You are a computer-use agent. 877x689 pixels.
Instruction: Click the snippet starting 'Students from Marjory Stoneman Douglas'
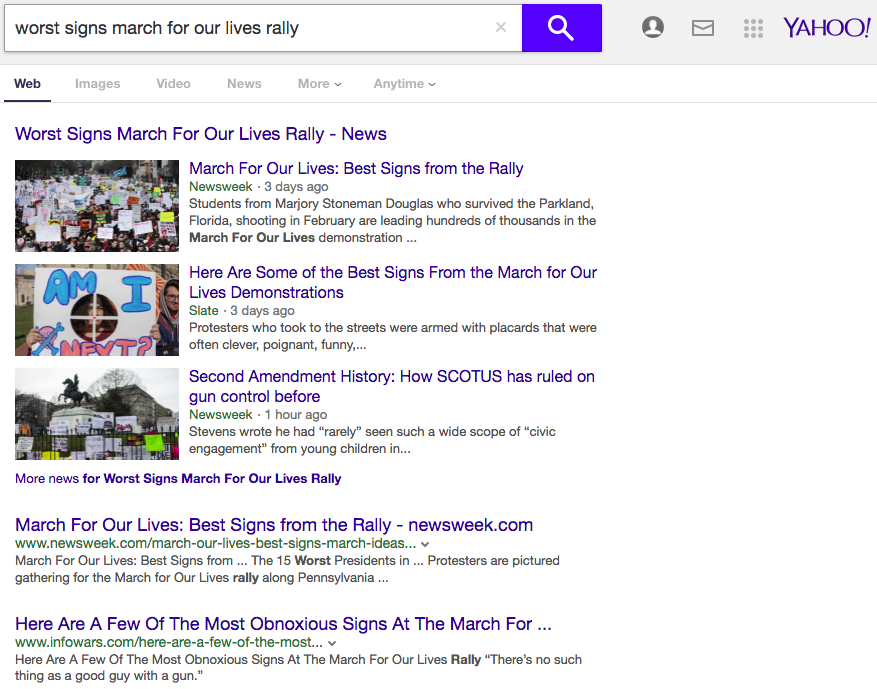click(392, 221)
